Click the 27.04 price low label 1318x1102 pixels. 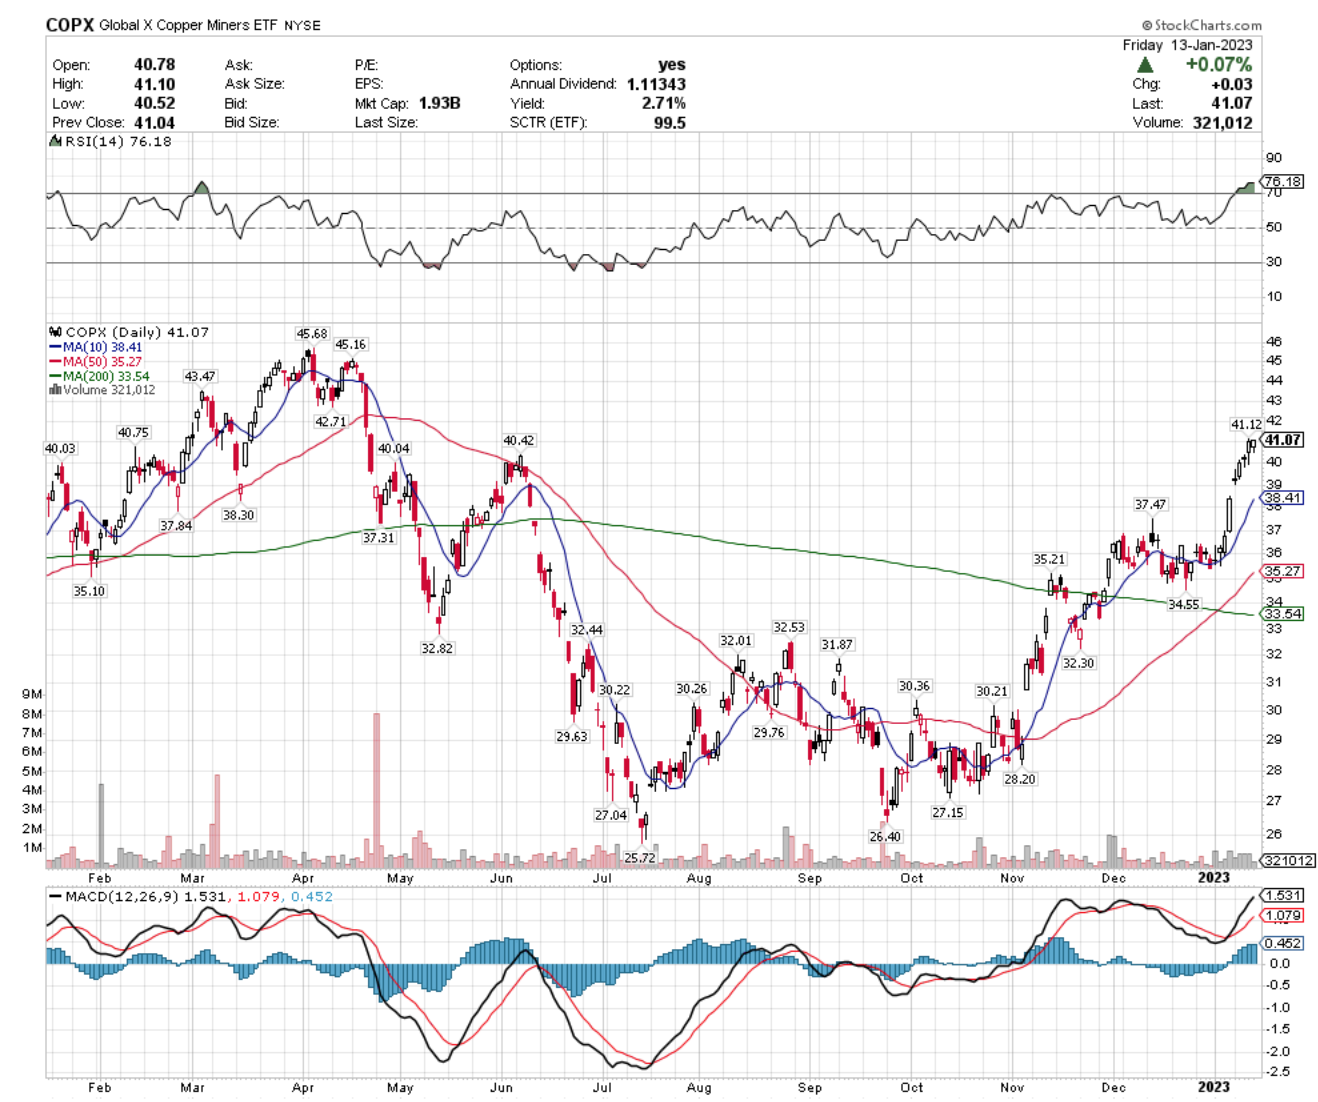(x=610, y=816)
